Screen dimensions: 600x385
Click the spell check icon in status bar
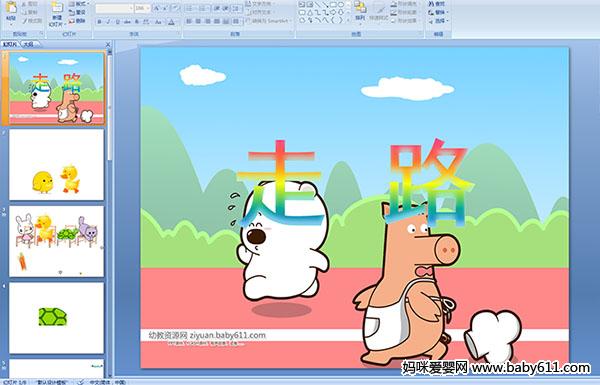(81, 382)
